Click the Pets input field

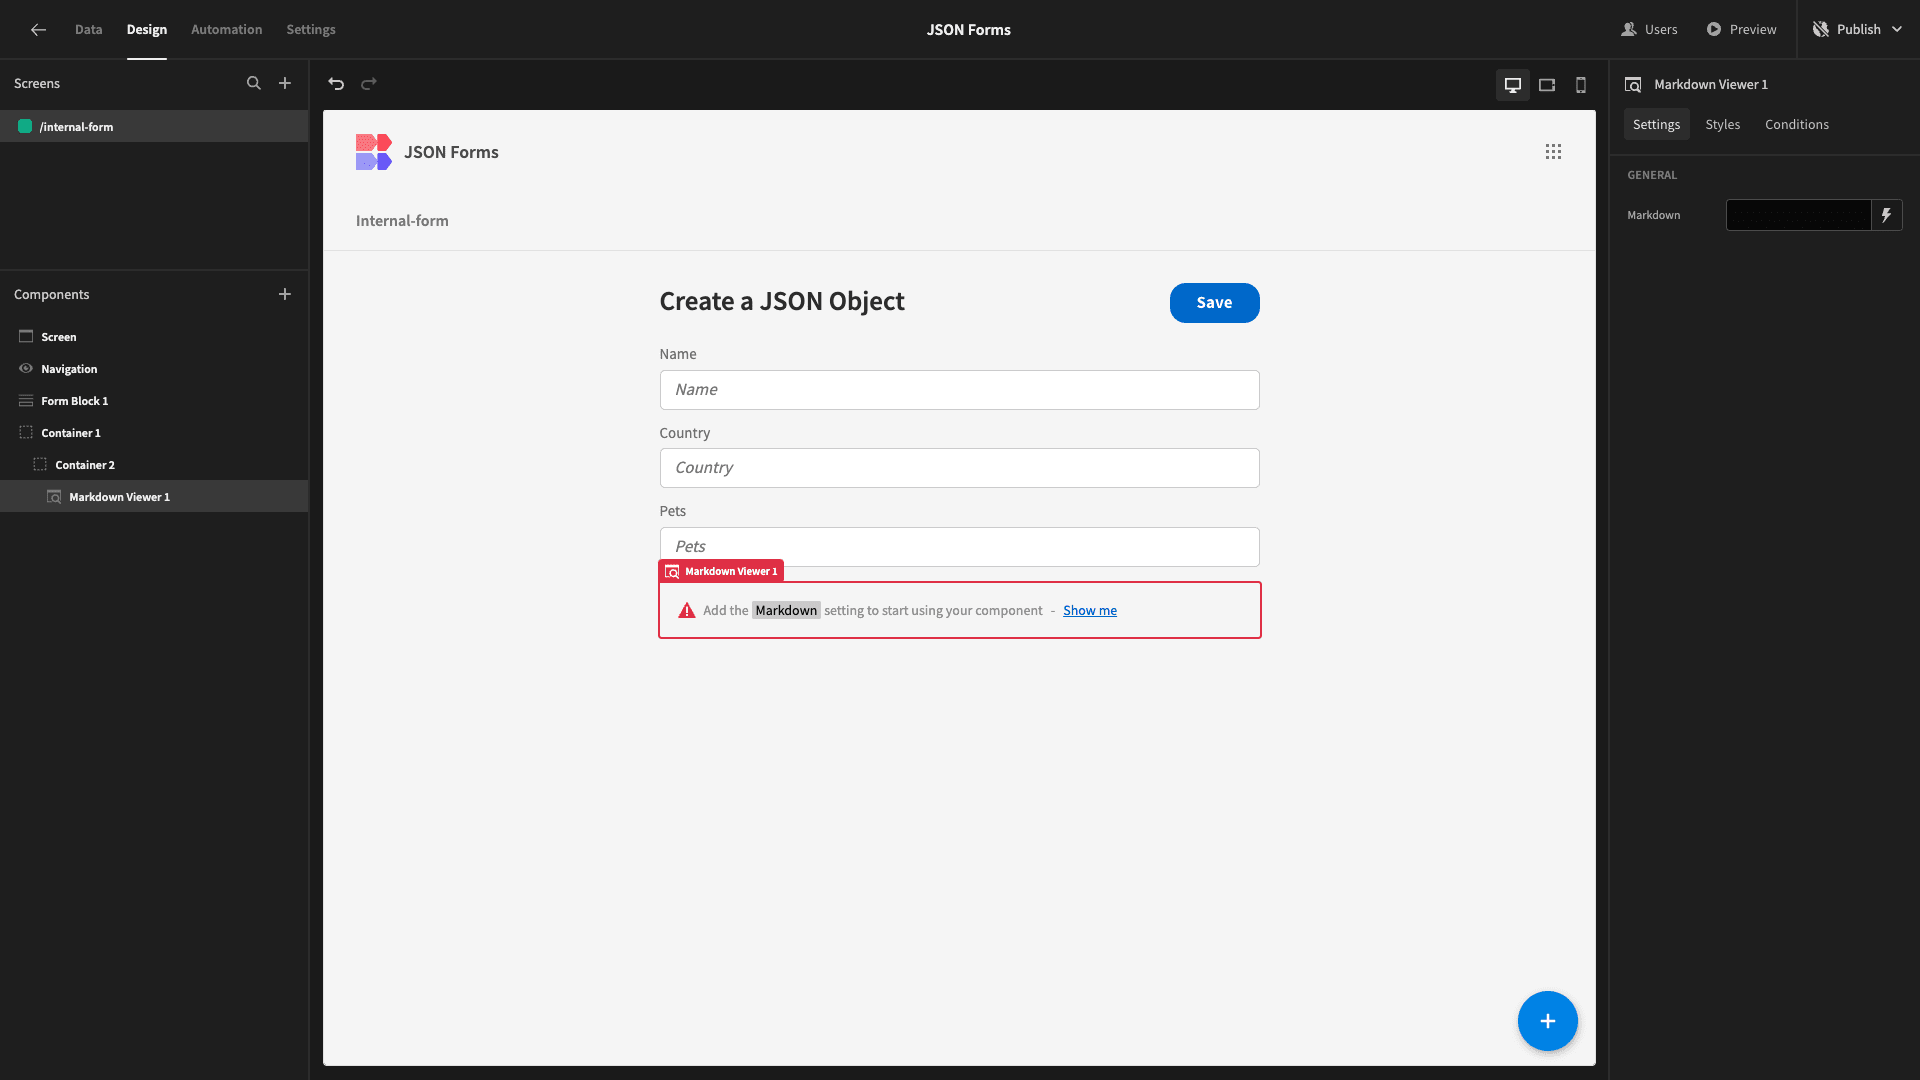pyautogui.click(x=959, y=546)
